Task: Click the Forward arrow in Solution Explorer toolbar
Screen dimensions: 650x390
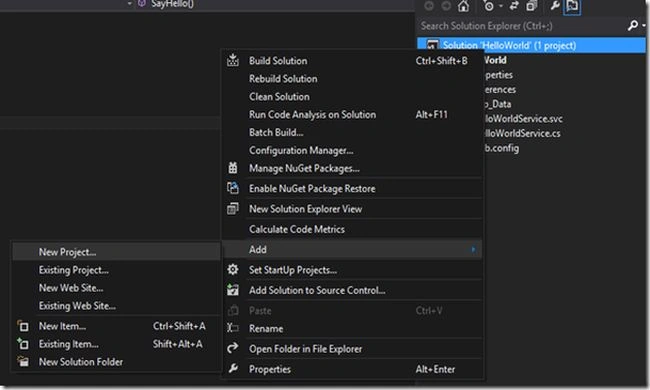Action: pyautogui.click(x=446, y=6)
